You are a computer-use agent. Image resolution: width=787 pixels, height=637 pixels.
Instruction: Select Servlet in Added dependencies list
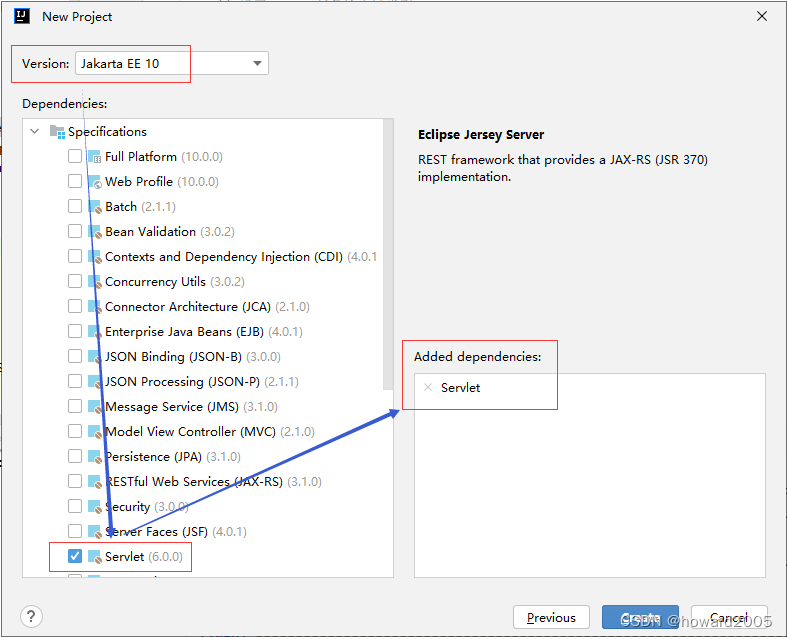(x=460, y=388)
